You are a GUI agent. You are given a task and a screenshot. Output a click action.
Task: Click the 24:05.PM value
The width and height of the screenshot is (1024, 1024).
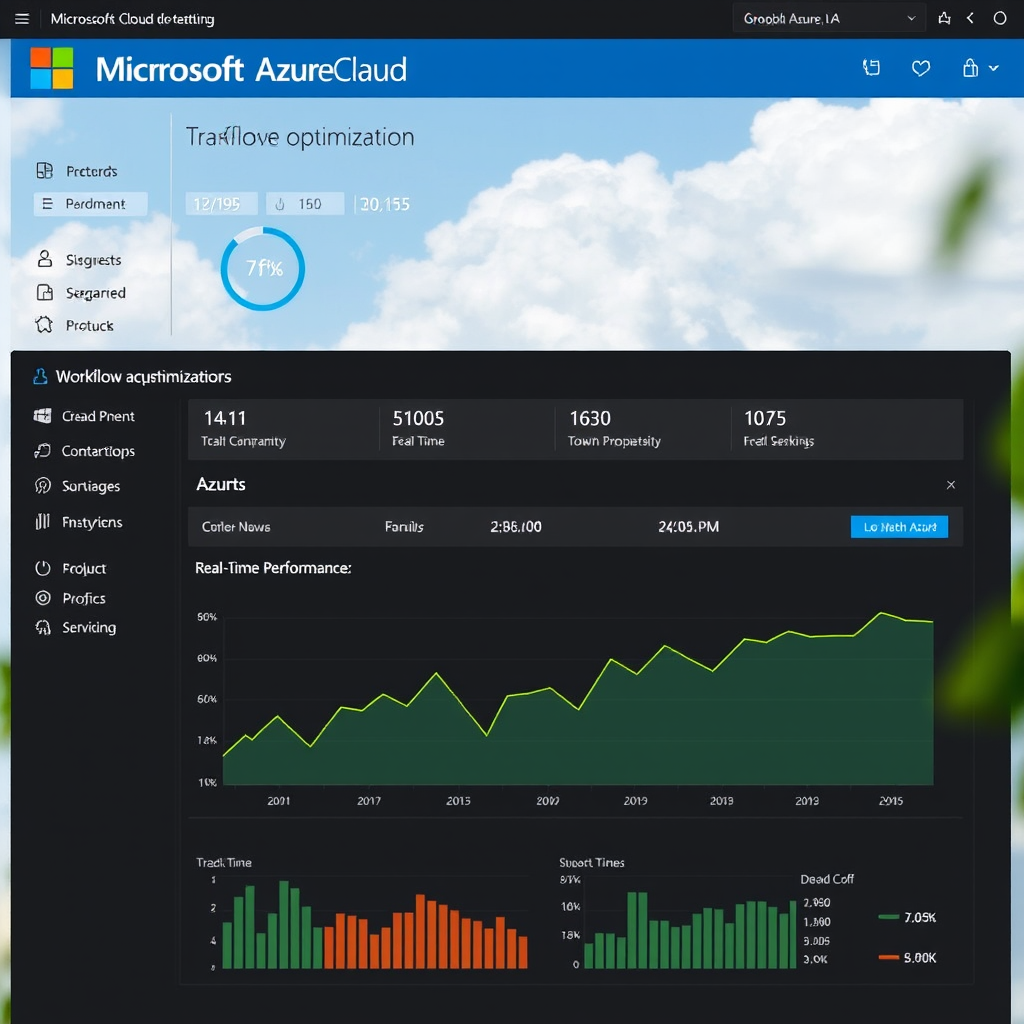tap(688, 527)
